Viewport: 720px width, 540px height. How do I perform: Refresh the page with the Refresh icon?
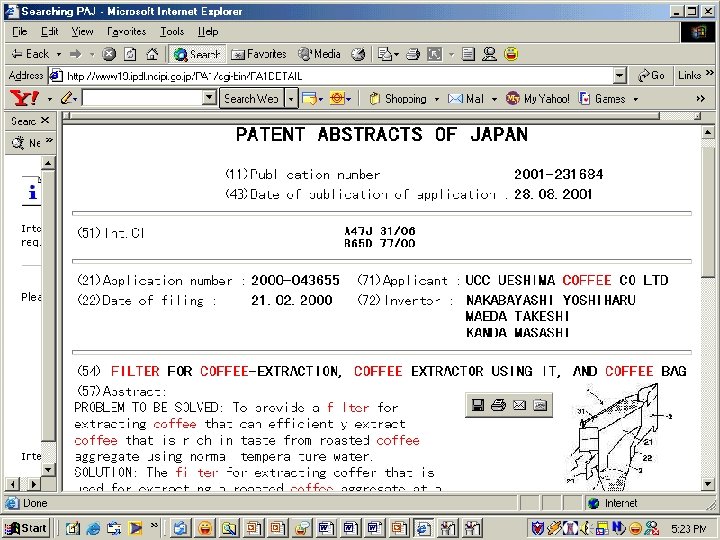(130, 54)
